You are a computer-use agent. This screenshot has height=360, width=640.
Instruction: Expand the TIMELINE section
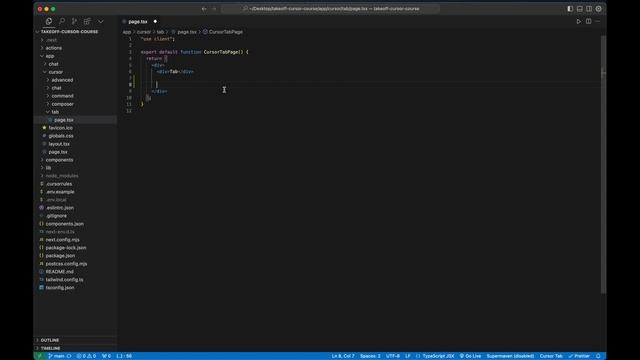click(x=50, y=349)
